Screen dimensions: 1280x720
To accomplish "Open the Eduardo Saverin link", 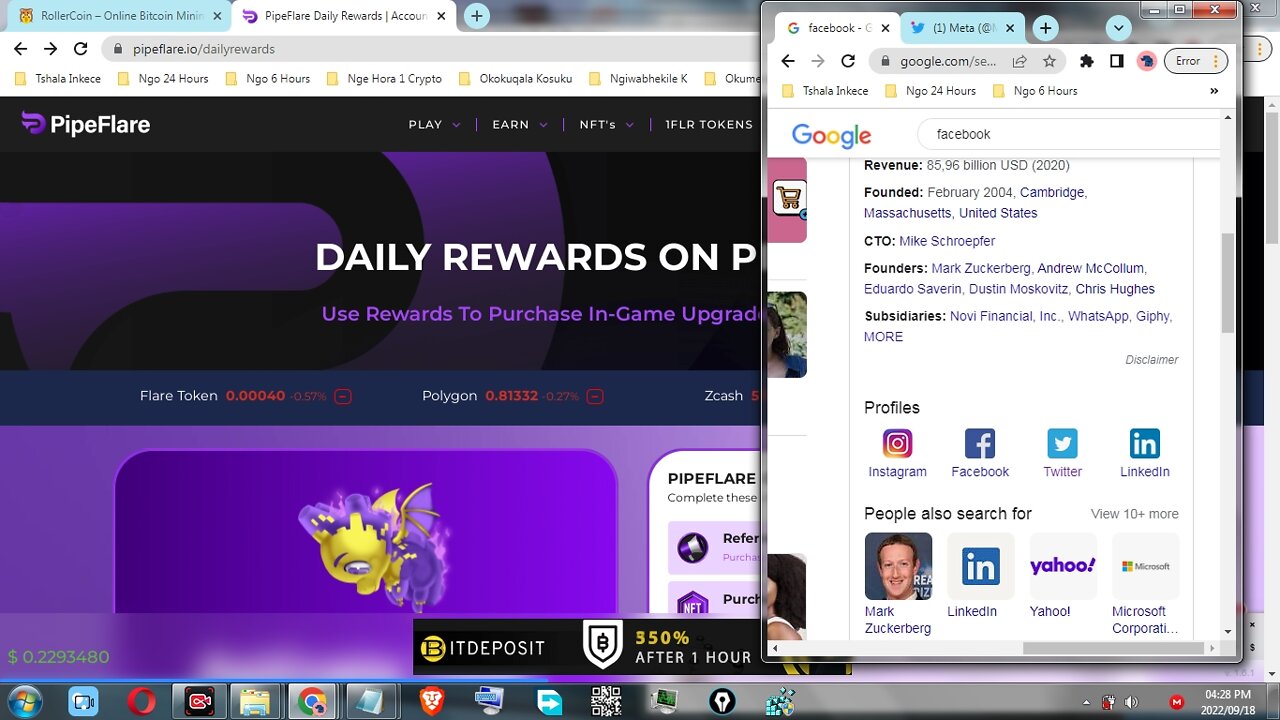I will (912, 289).
